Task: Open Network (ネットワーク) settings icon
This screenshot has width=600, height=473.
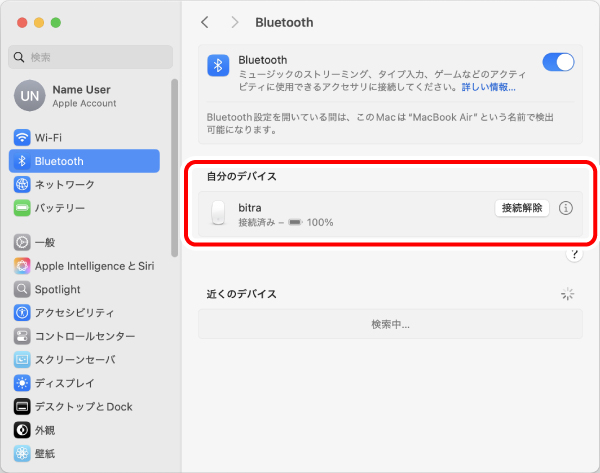Action: [x=23, y=185]
